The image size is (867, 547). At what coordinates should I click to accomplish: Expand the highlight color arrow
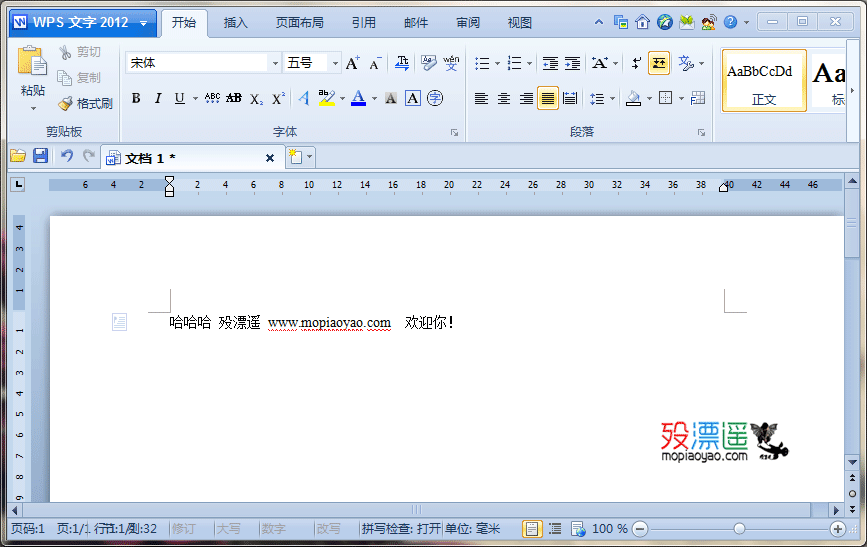[342, 98]
